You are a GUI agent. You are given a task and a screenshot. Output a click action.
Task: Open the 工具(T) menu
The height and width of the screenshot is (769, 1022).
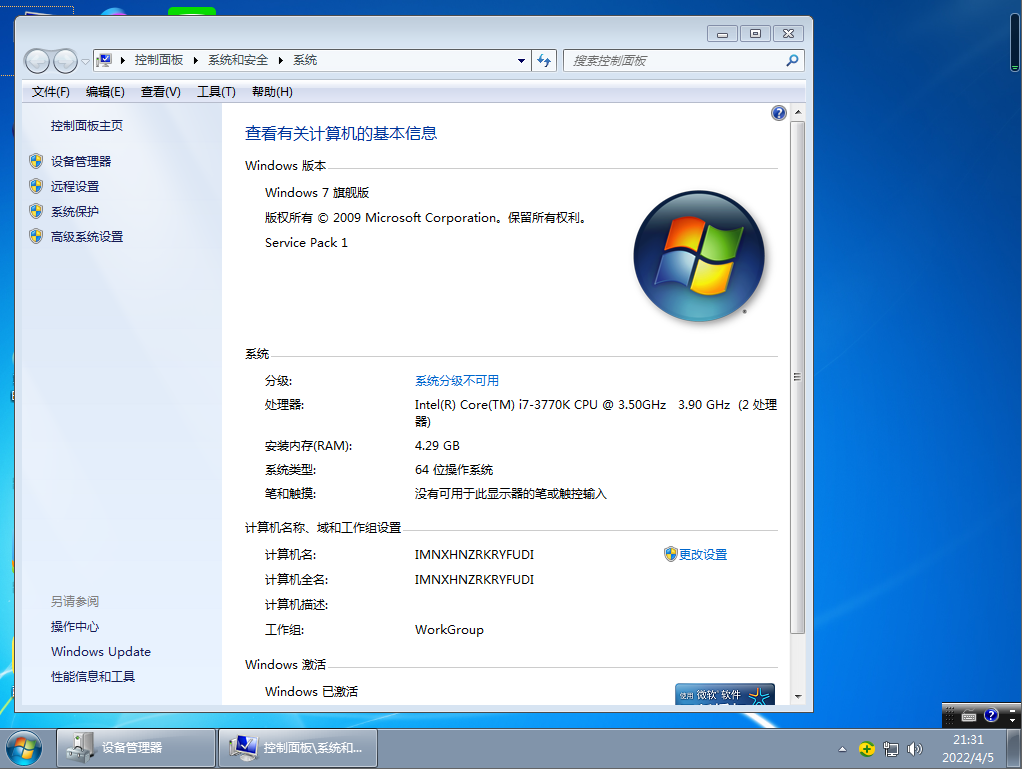(x=216, y=92)
